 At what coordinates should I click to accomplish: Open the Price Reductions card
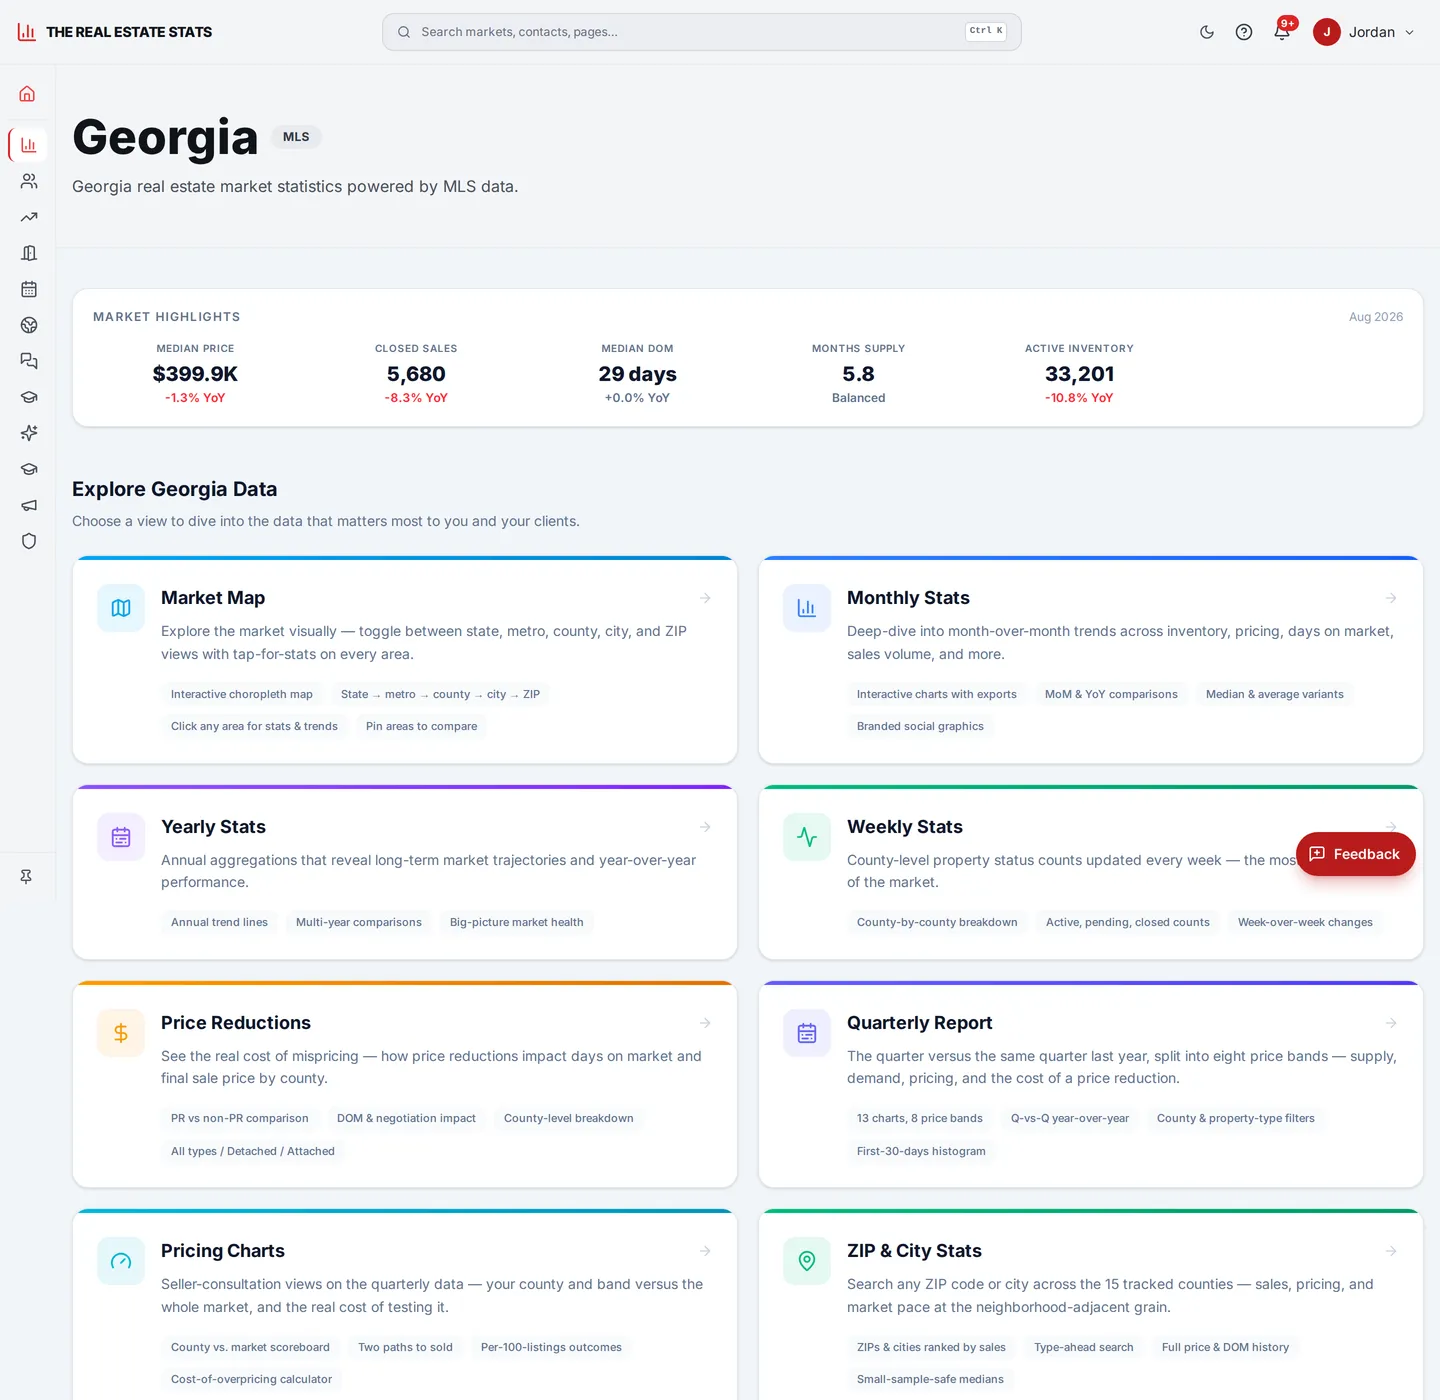point(405,1084)
